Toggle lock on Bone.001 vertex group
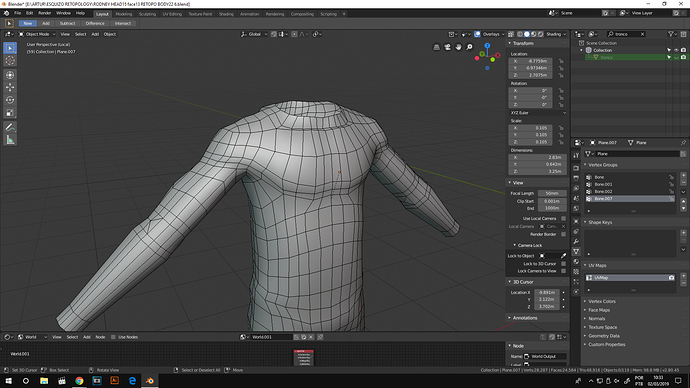 (672, 184)
